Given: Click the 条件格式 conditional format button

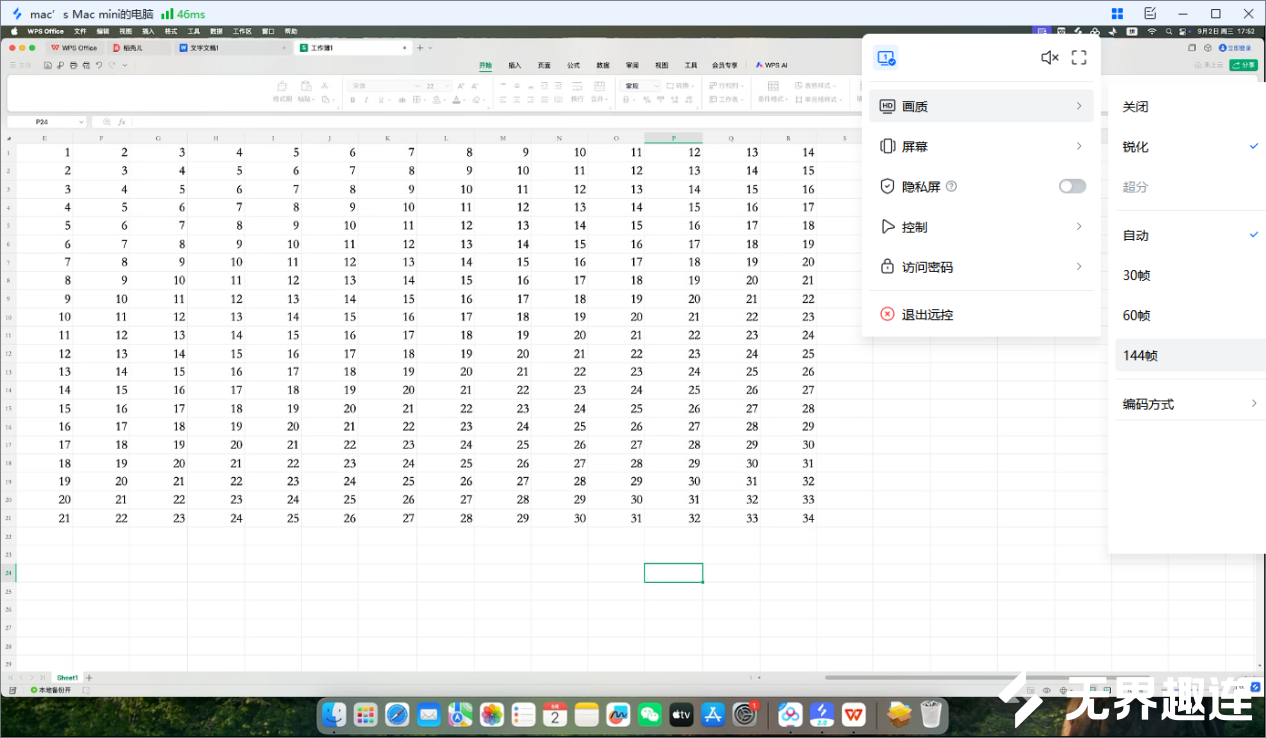Looking at the screenshot, I should point(772,92).
